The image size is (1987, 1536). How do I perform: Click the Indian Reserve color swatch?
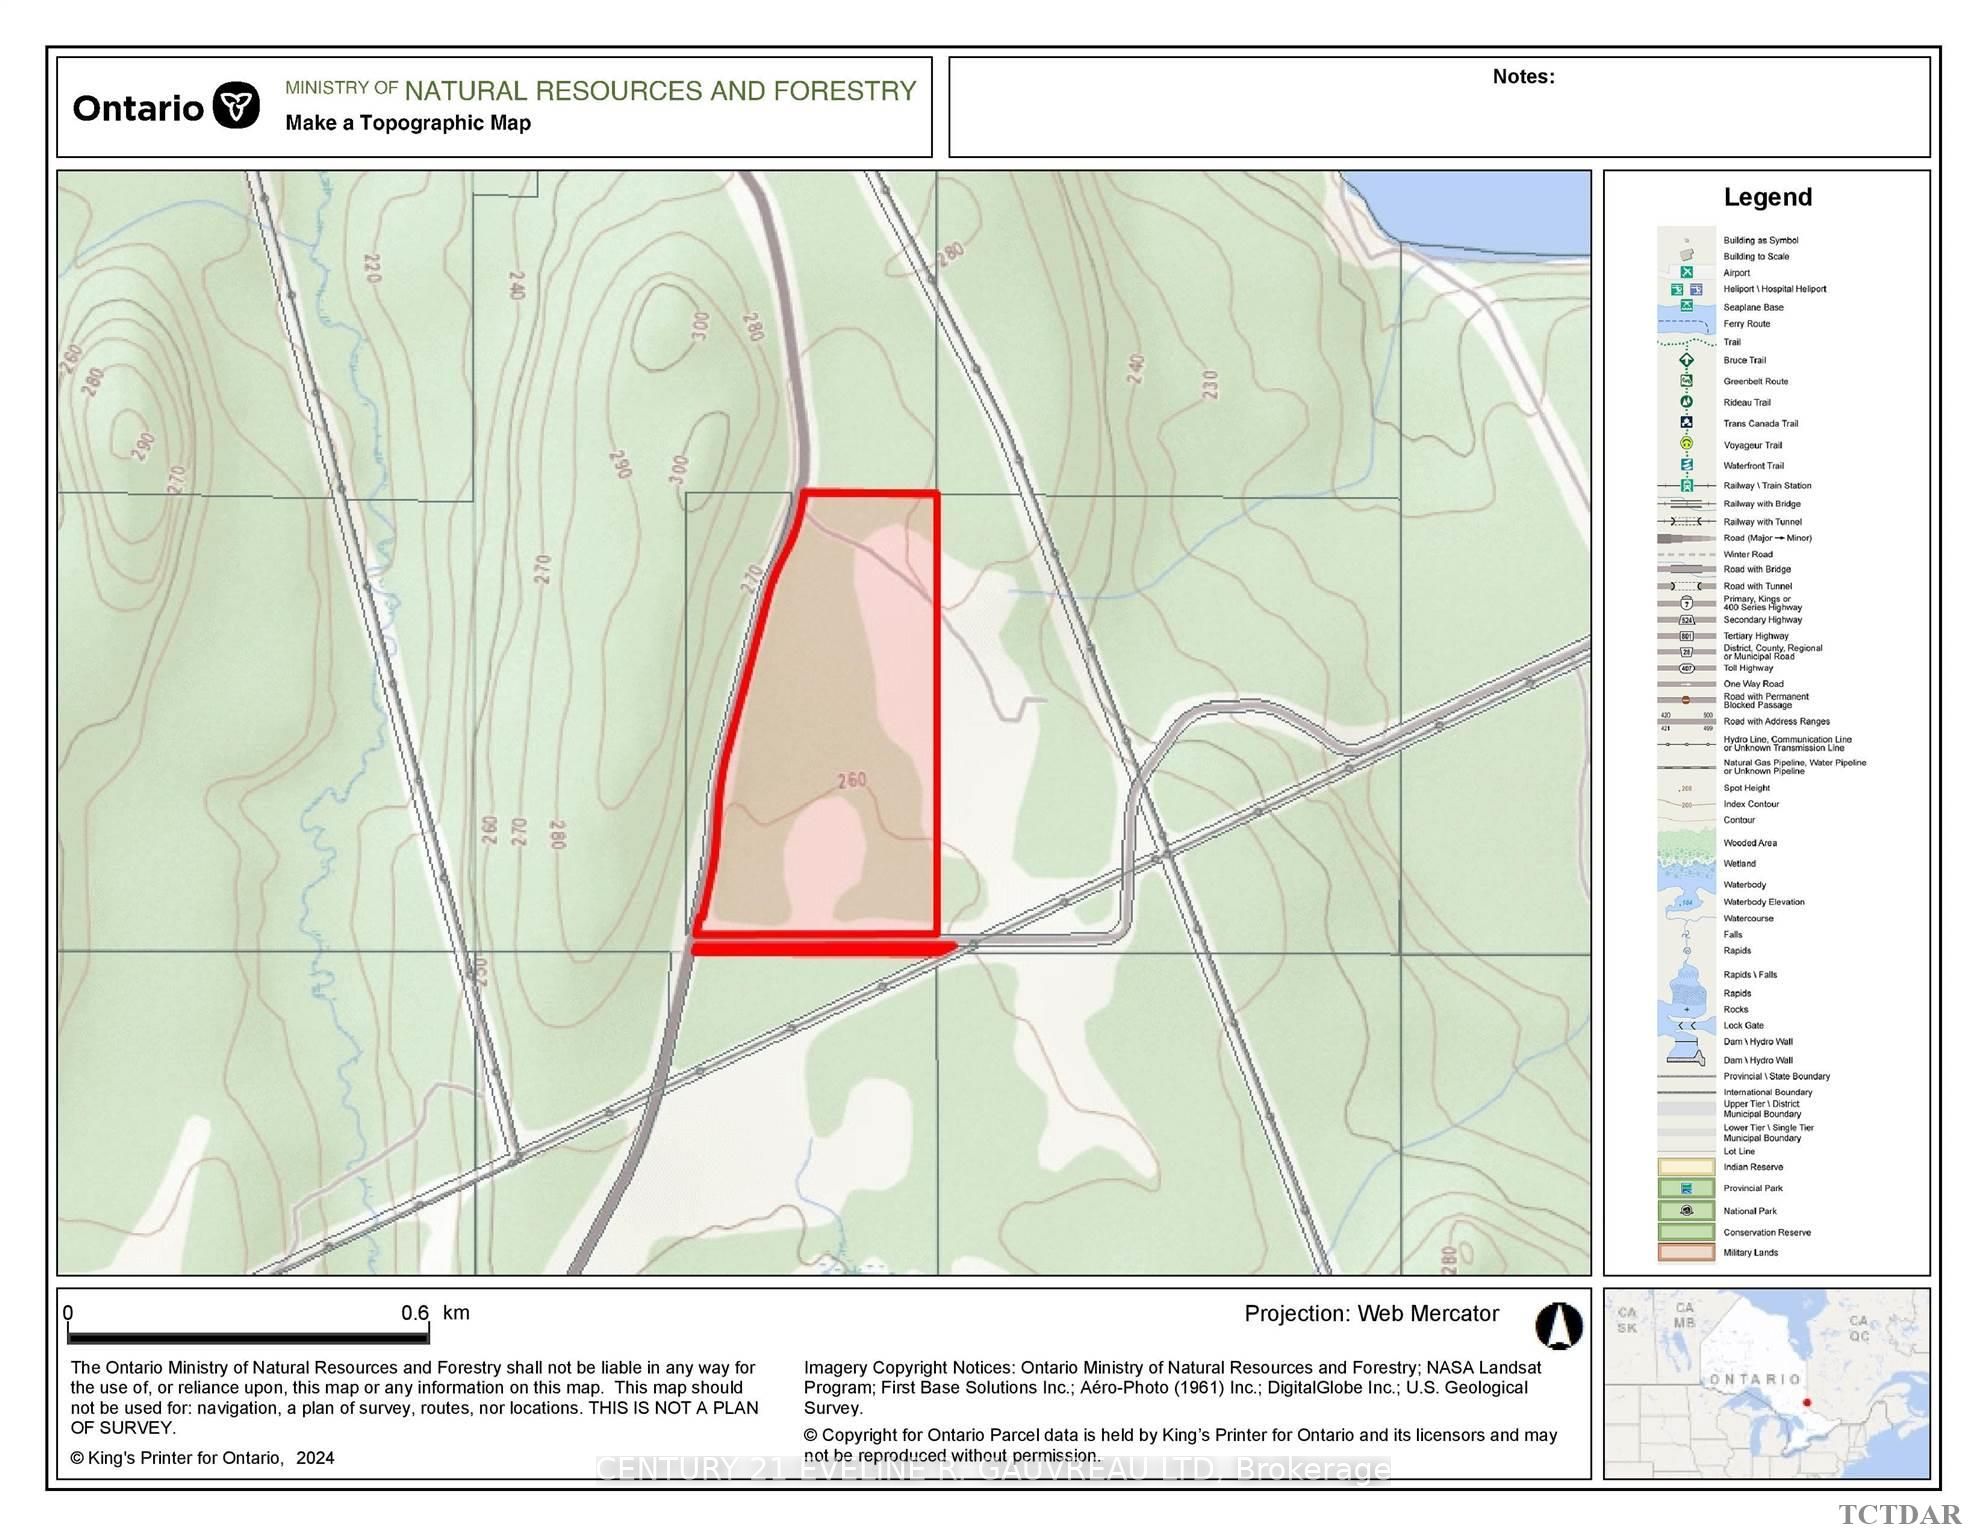[1686, 1166]
